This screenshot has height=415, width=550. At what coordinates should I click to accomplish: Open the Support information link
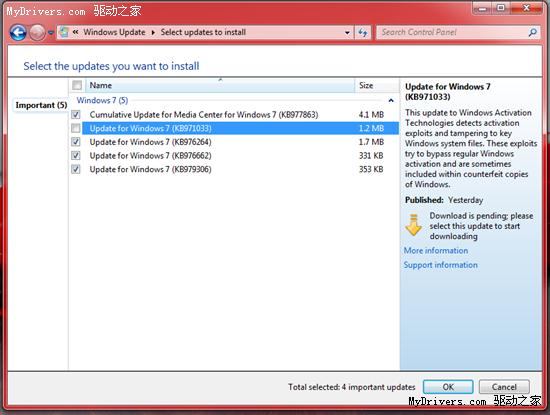click(x=441, y=265)
